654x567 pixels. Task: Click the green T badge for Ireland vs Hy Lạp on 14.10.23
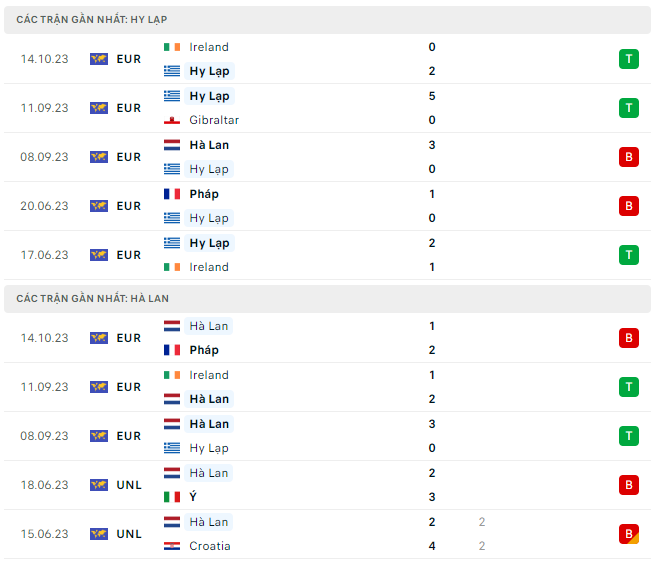click(x=628, y=59)
